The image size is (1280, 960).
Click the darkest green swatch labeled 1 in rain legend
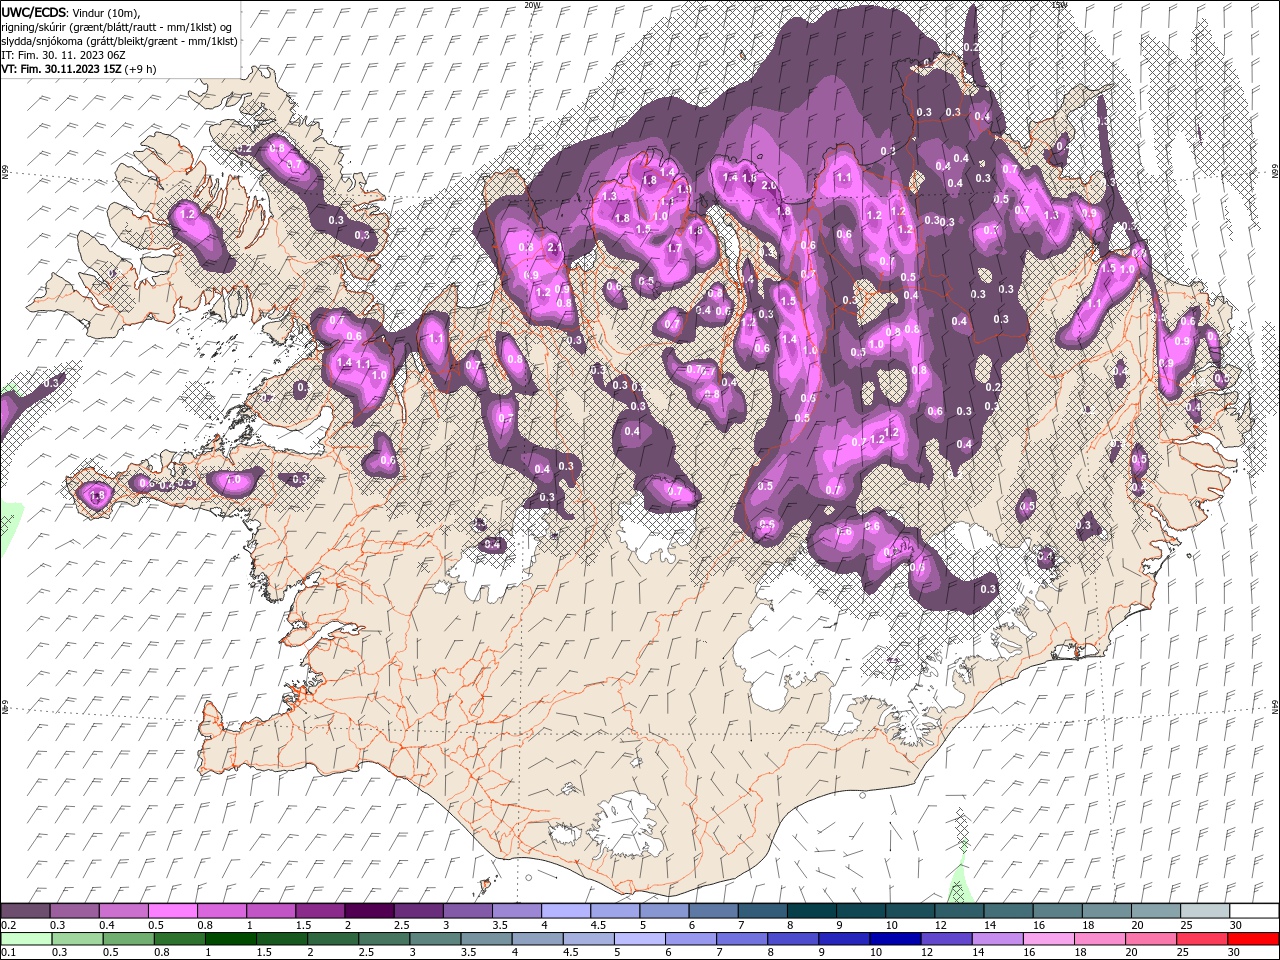[x=231, y=939]
